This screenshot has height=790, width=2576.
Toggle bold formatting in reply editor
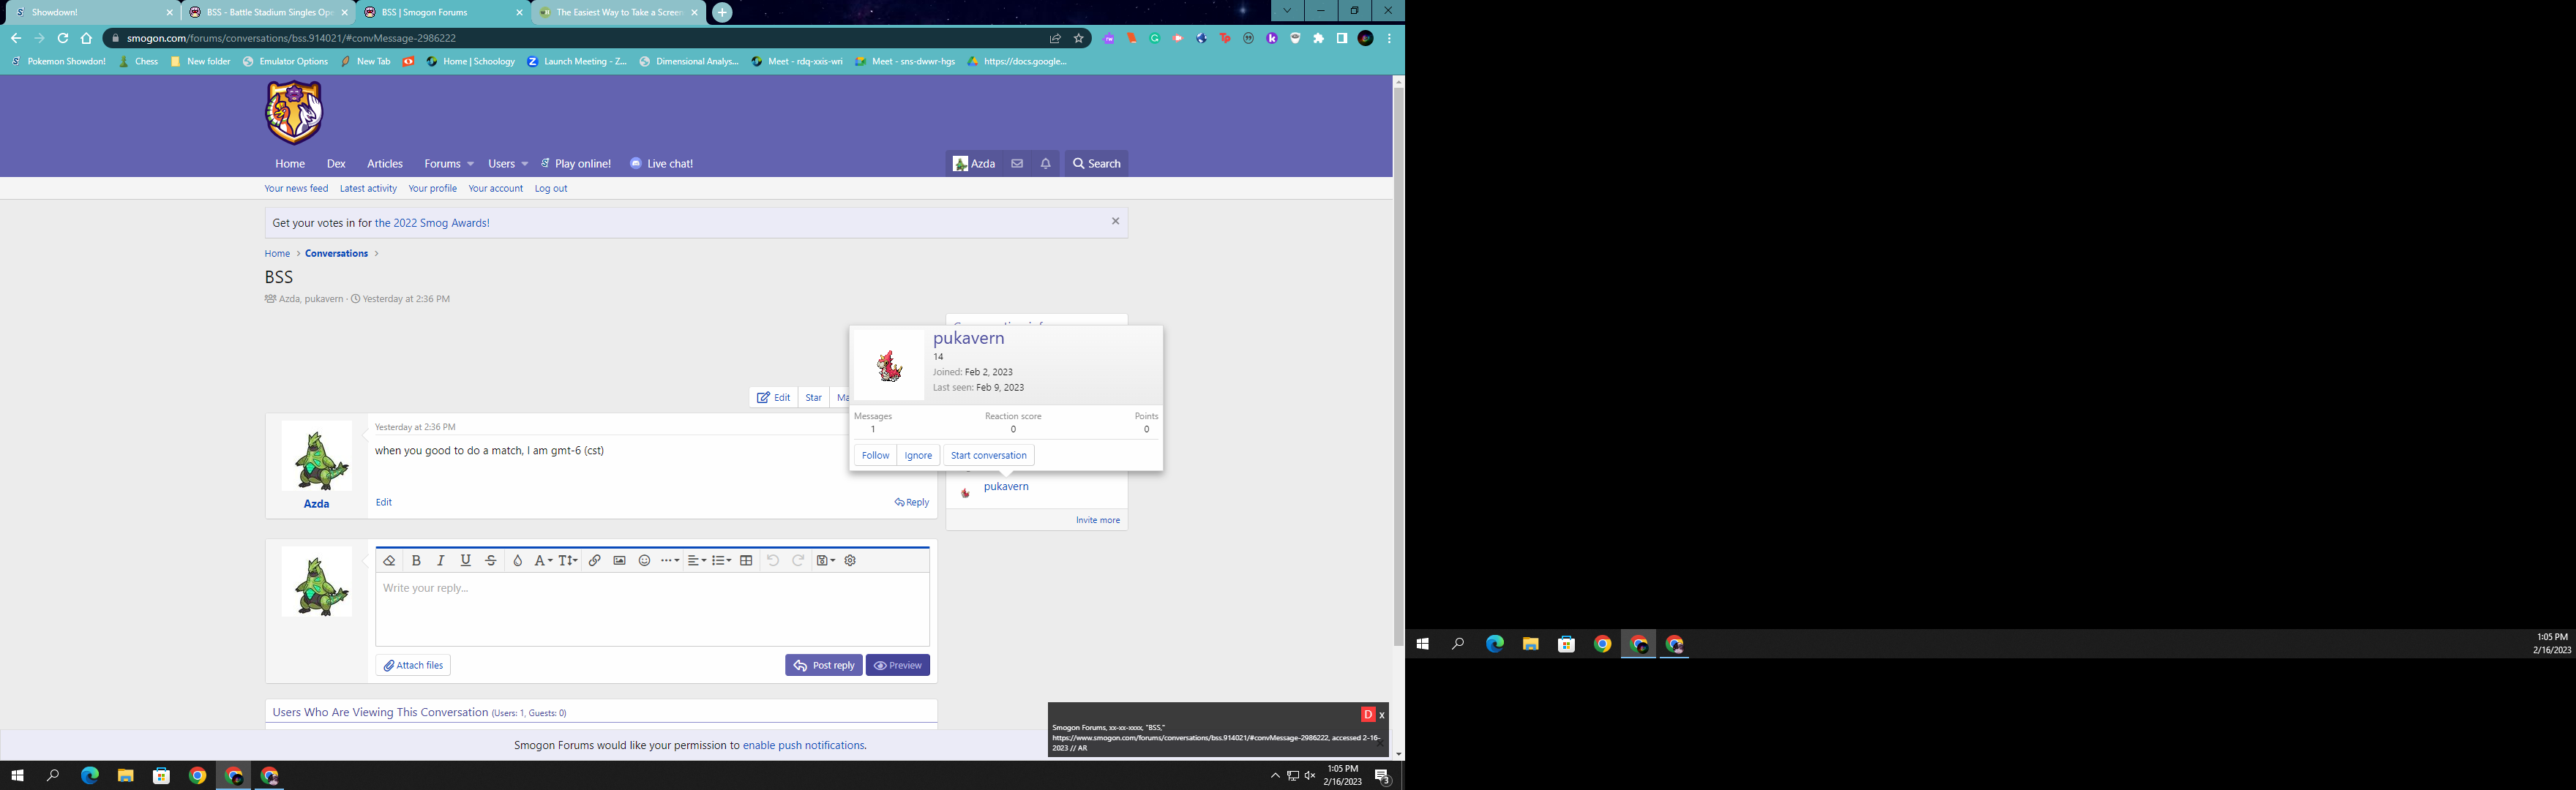[416, 561]
